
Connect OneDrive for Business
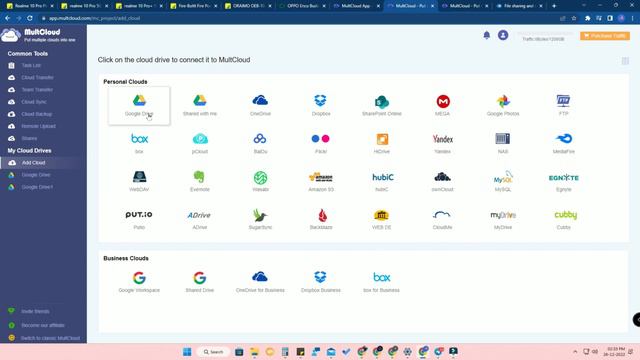pyautogui.click(x=260, y=282)
